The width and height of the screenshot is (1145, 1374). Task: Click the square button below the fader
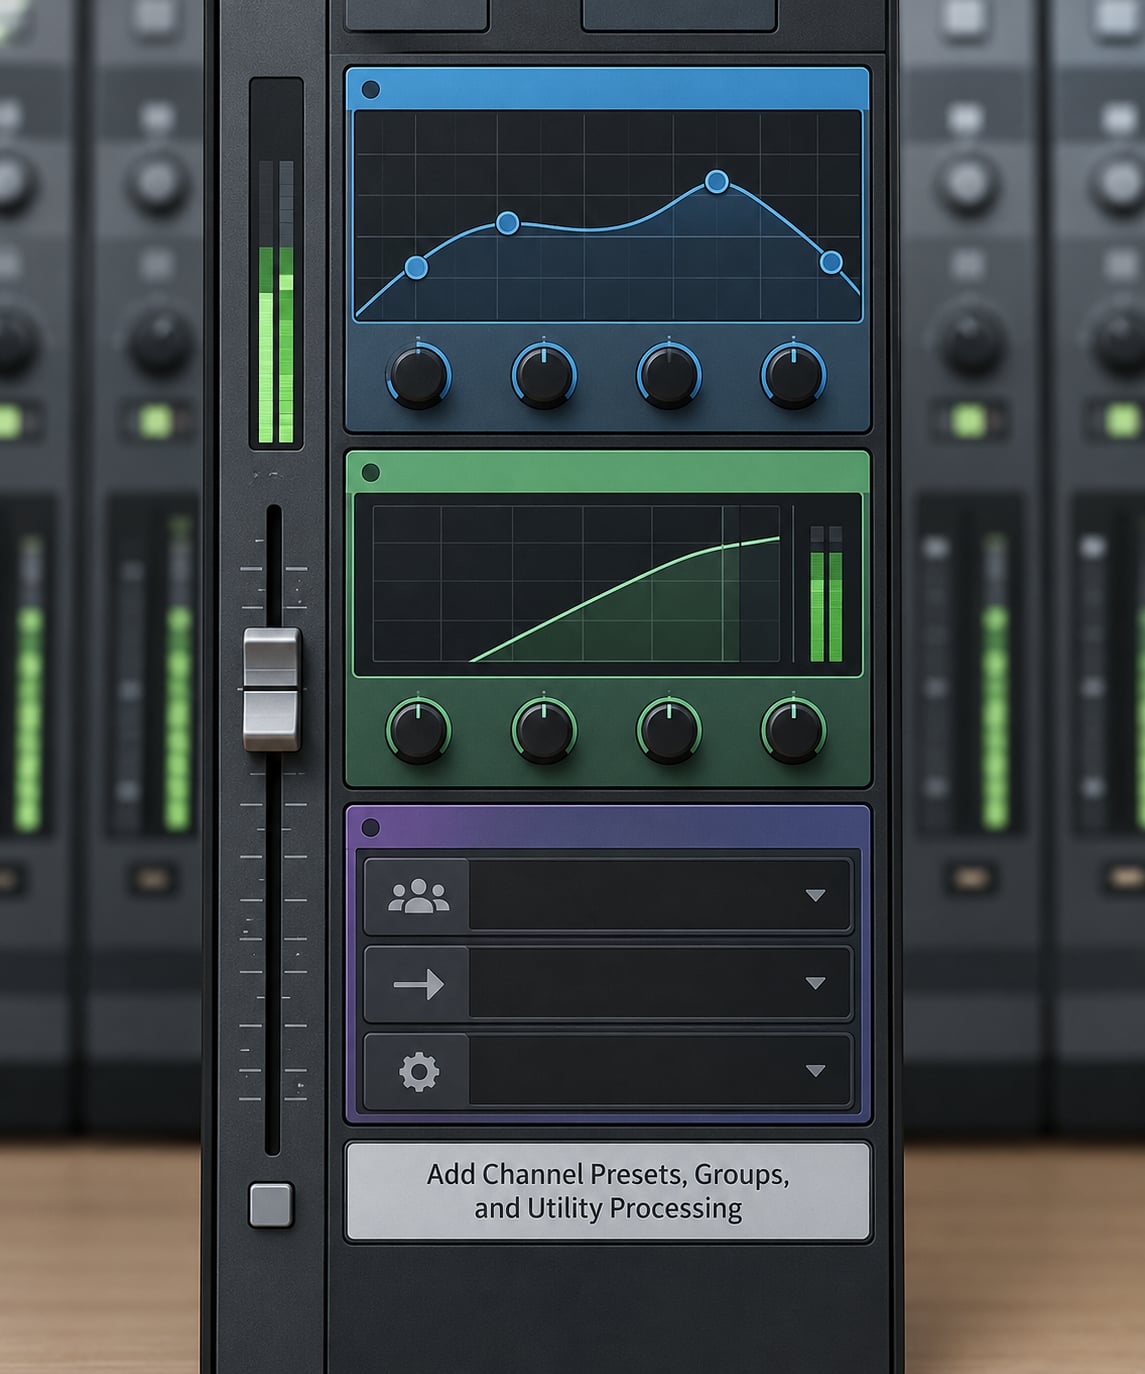[271, 1204]
